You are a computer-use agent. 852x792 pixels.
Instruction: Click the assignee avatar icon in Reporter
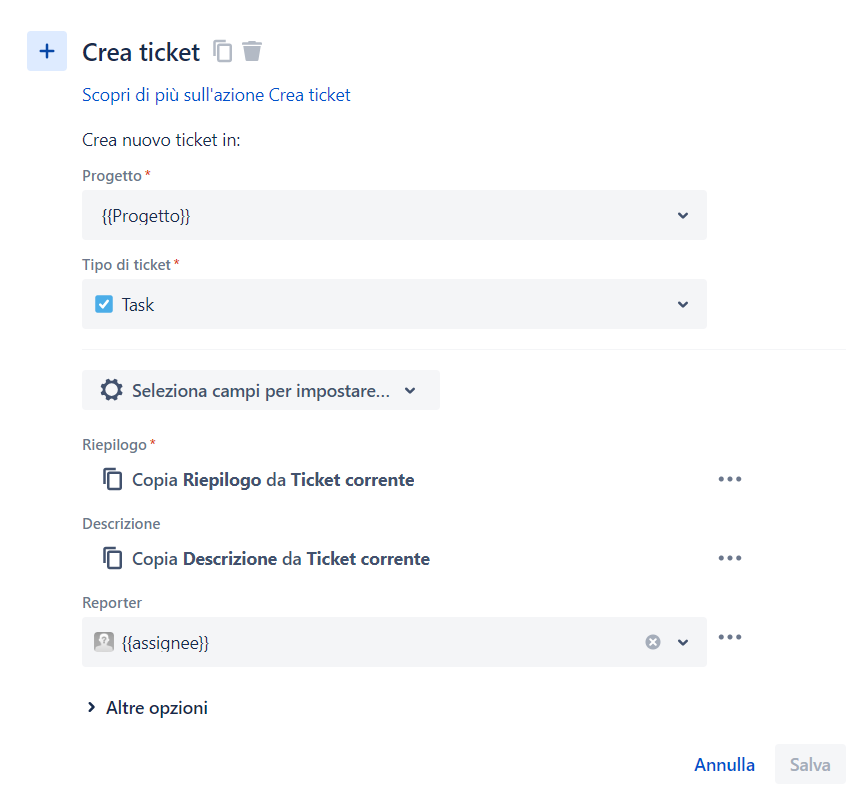(x=104, y=642)
